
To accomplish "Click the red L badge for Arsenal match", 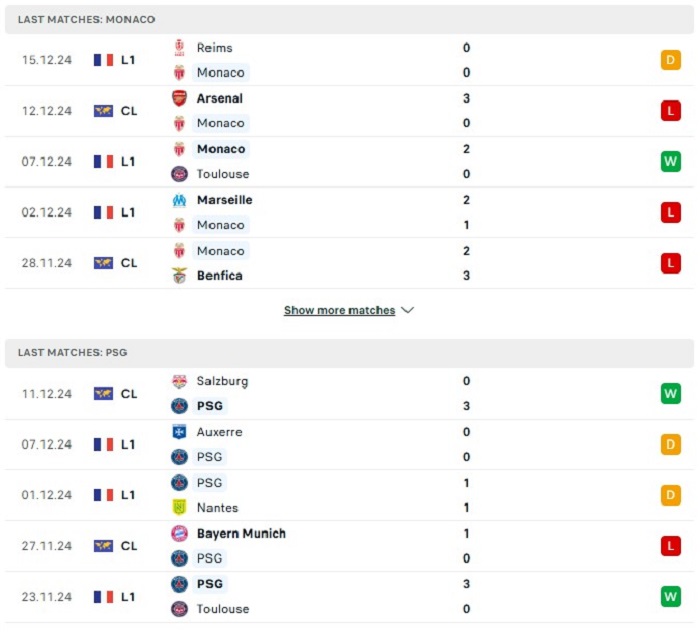I will coord(671,111).
